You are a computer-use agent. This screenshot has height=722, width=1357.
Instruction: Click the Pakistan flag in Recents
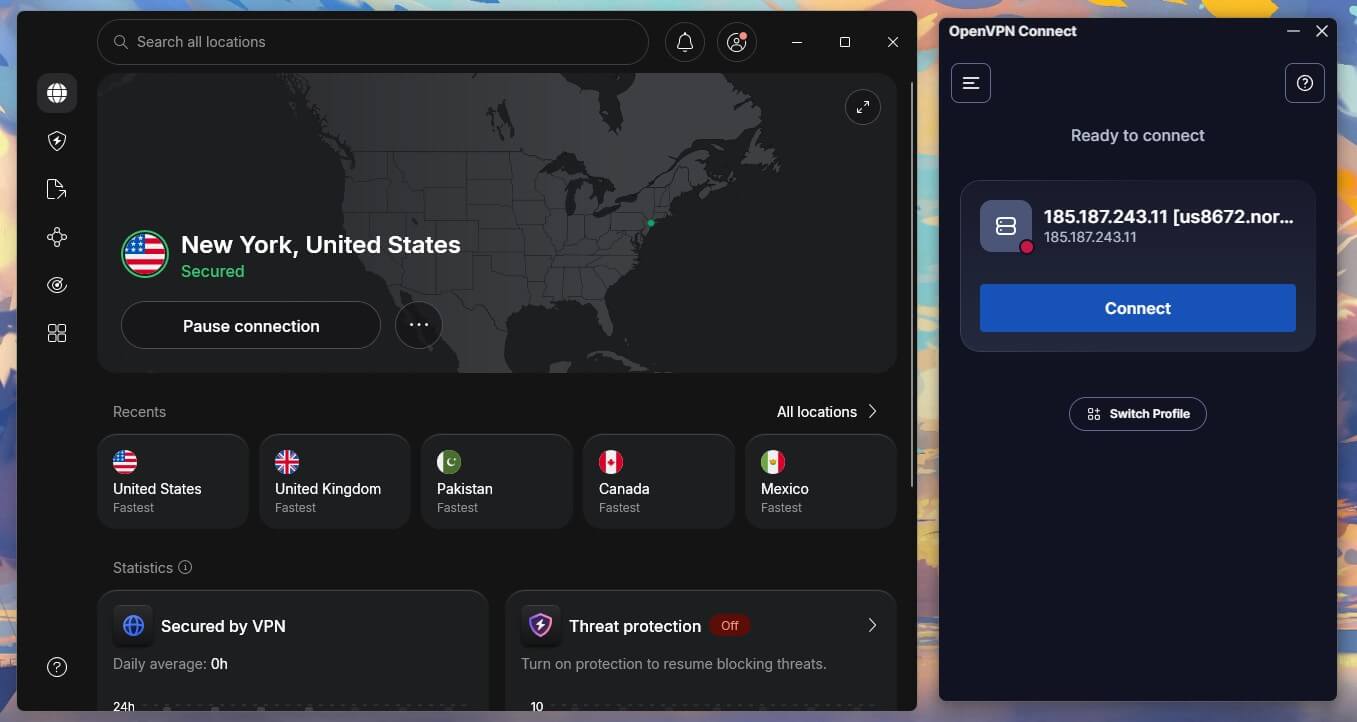[449, 461]
